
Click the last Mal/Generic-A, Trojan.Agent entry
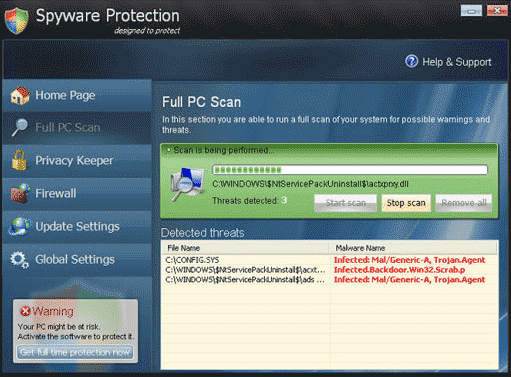click(x=409, y=280)
